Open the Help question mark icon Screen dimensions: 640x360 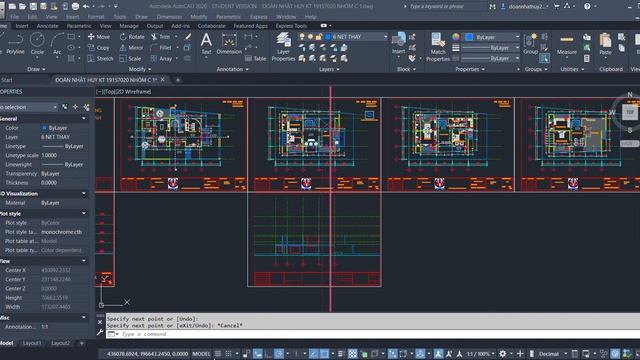(x=587, y=7)
